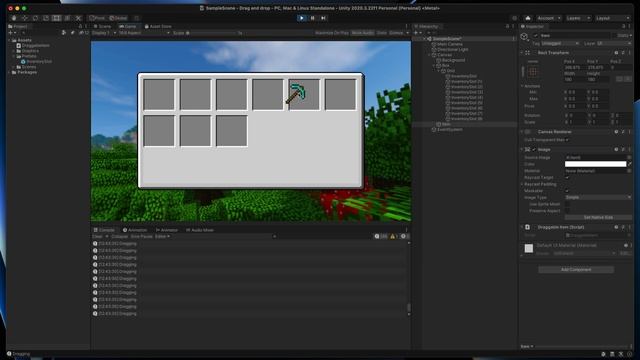Switch to the Animator tab
640x360 pixels.
167,230
